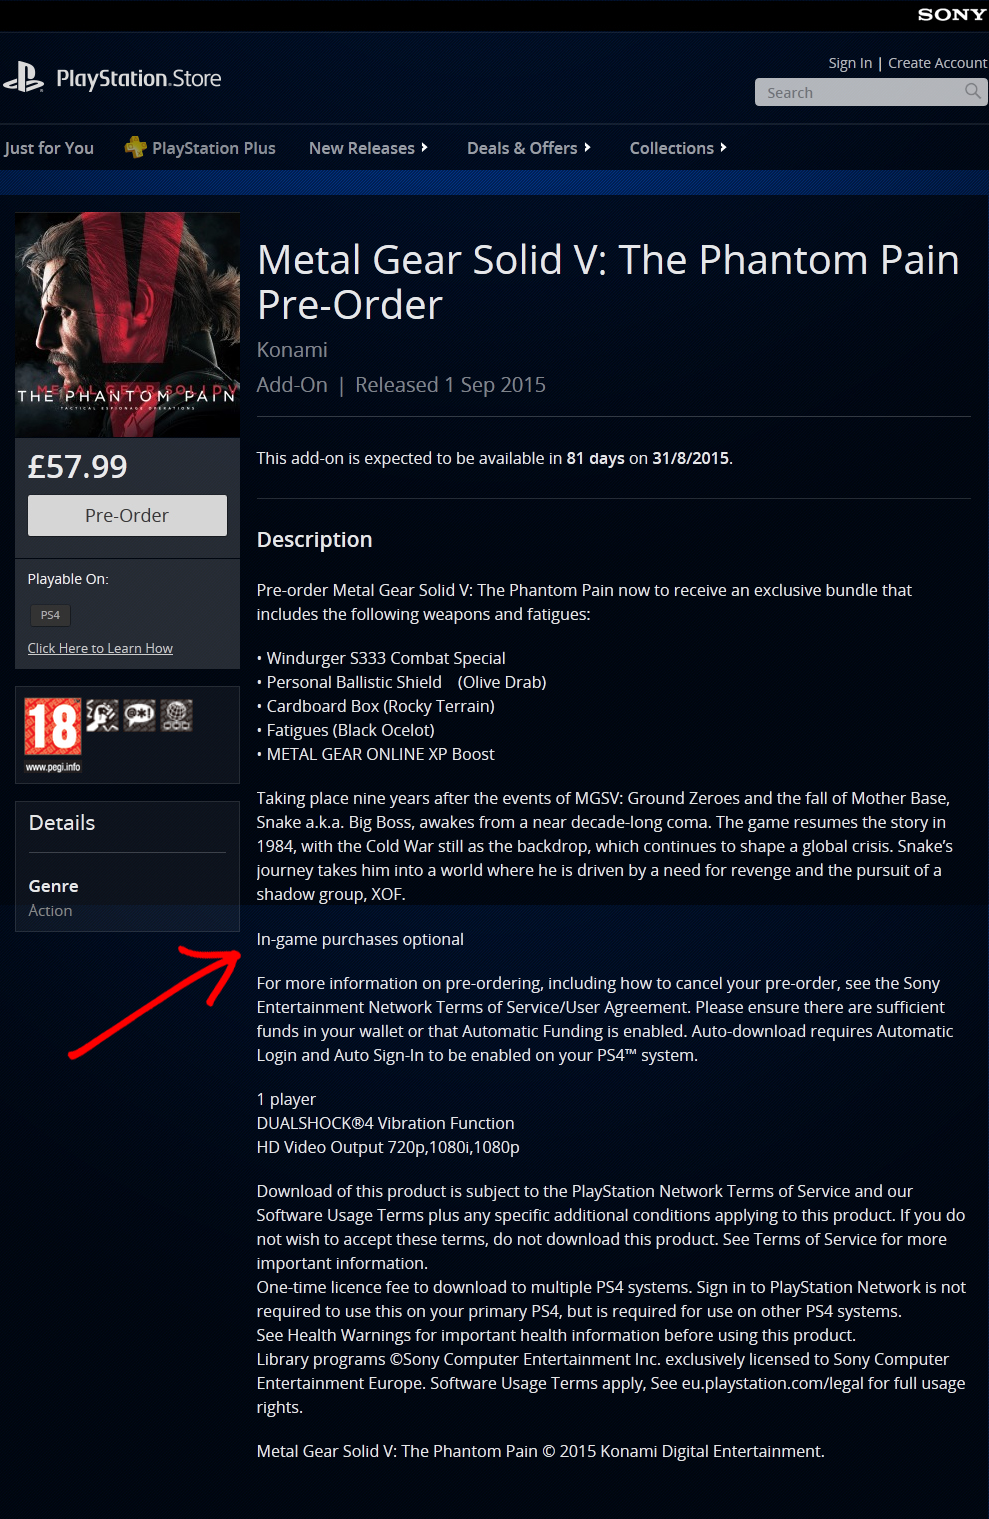The width and height of the screenshot is (989, 1519).
Task: Open the Just for You tab
Action: (x=49, y=148)
